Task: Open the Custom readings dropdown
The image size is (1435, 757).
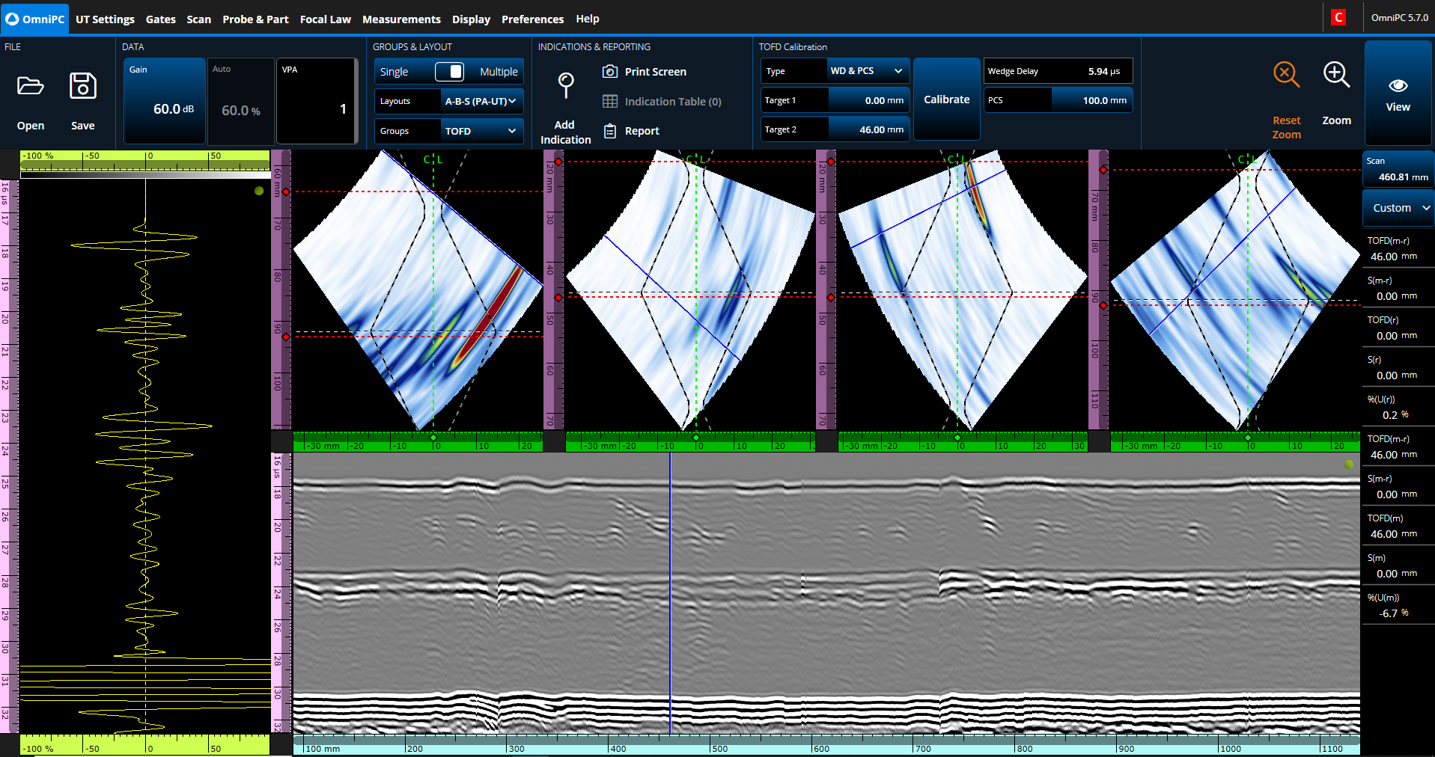Action: click(x=1398, y=208)
